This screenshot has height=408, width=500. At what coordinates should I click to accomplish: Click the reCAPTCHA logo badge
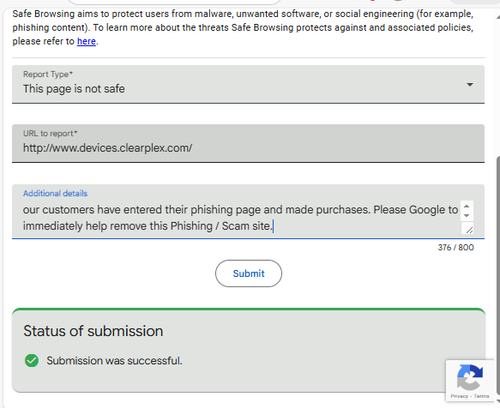point(470,377)
